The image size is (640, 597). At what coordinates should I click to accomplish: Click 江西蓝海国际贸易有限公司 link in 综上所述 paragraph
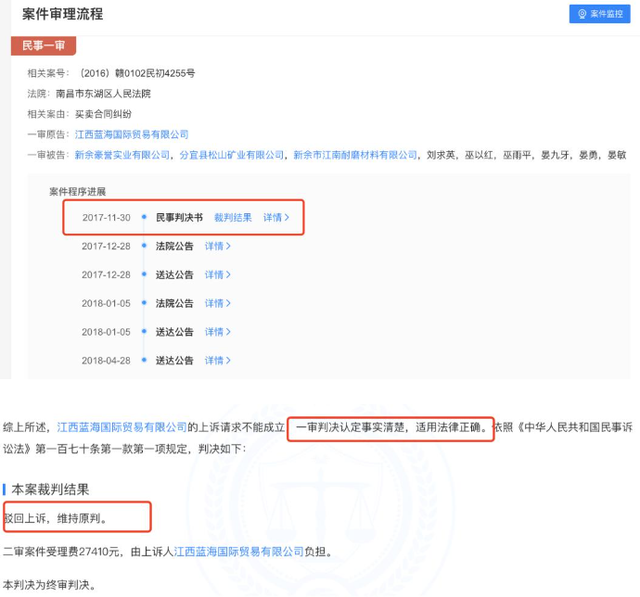122,427
